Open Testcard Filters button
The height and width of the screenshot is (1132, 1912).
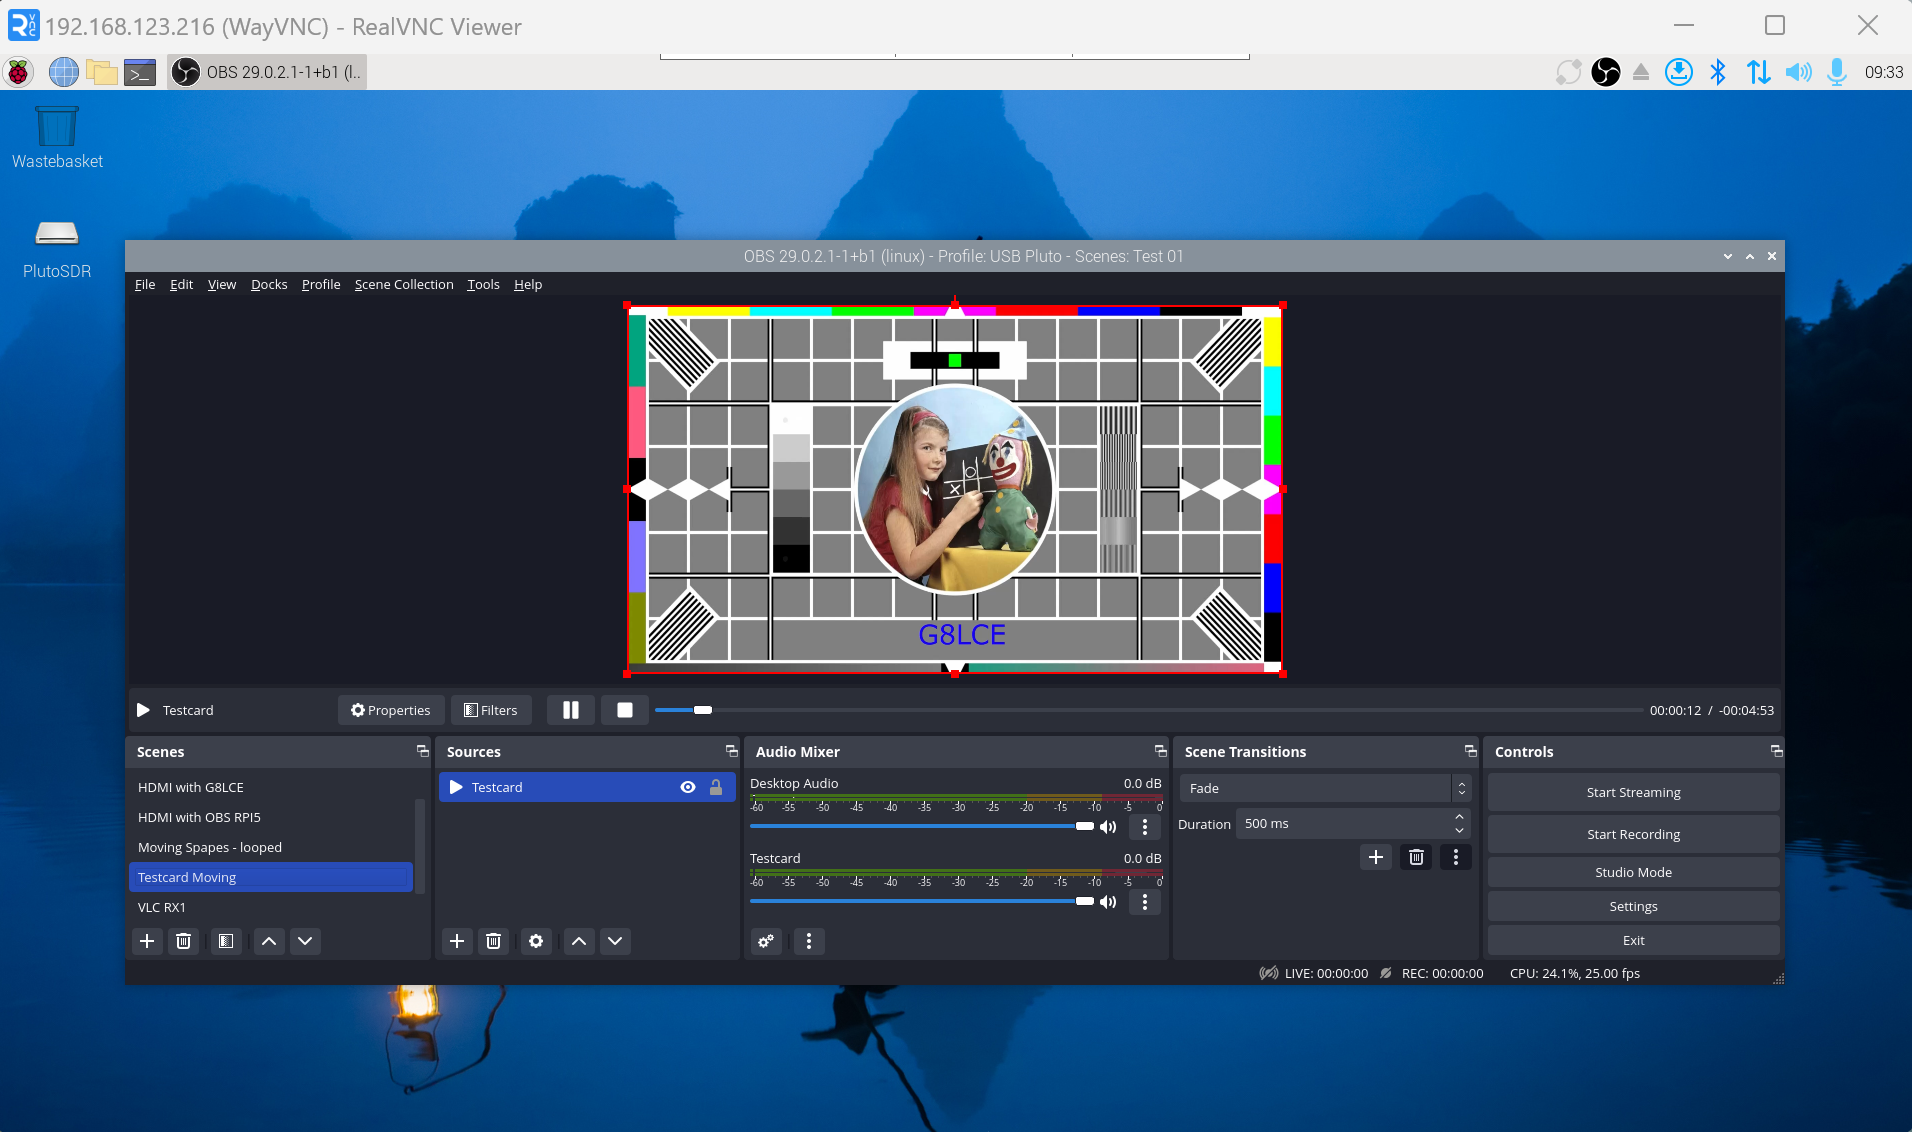tap(491, 710)
